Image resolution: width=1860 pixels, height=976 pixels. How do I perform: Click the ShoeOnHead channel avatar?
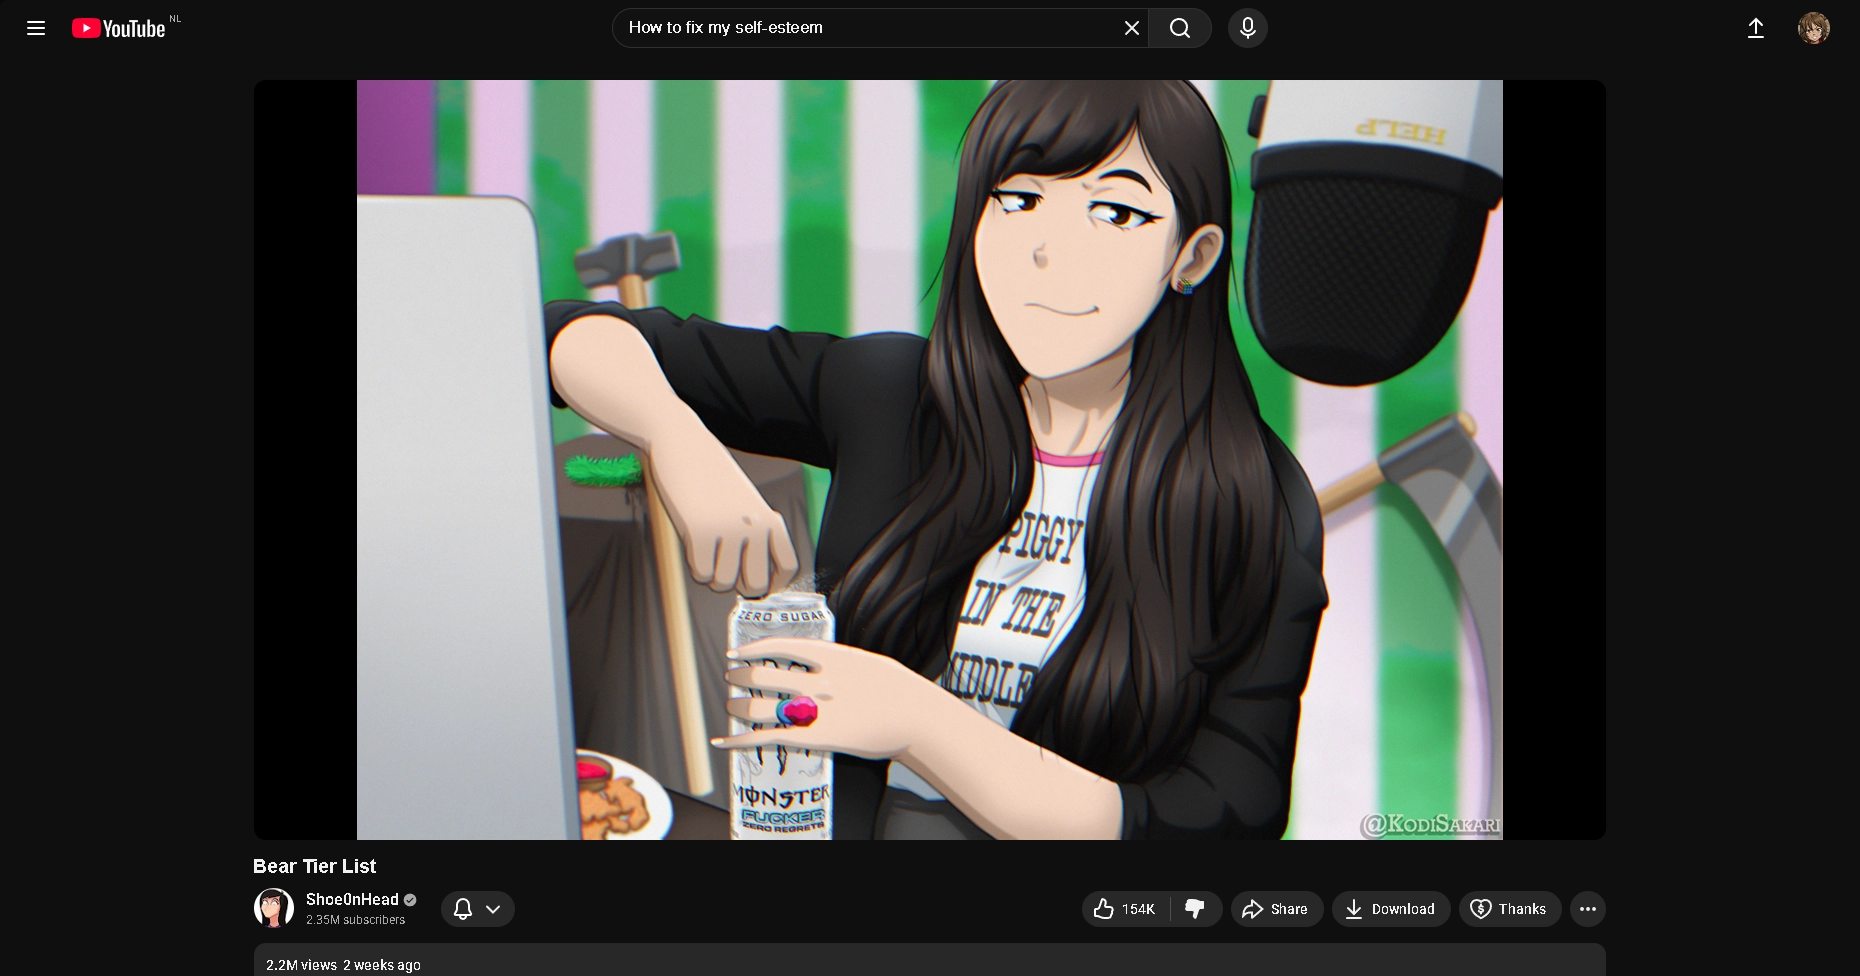click(274, 908)
